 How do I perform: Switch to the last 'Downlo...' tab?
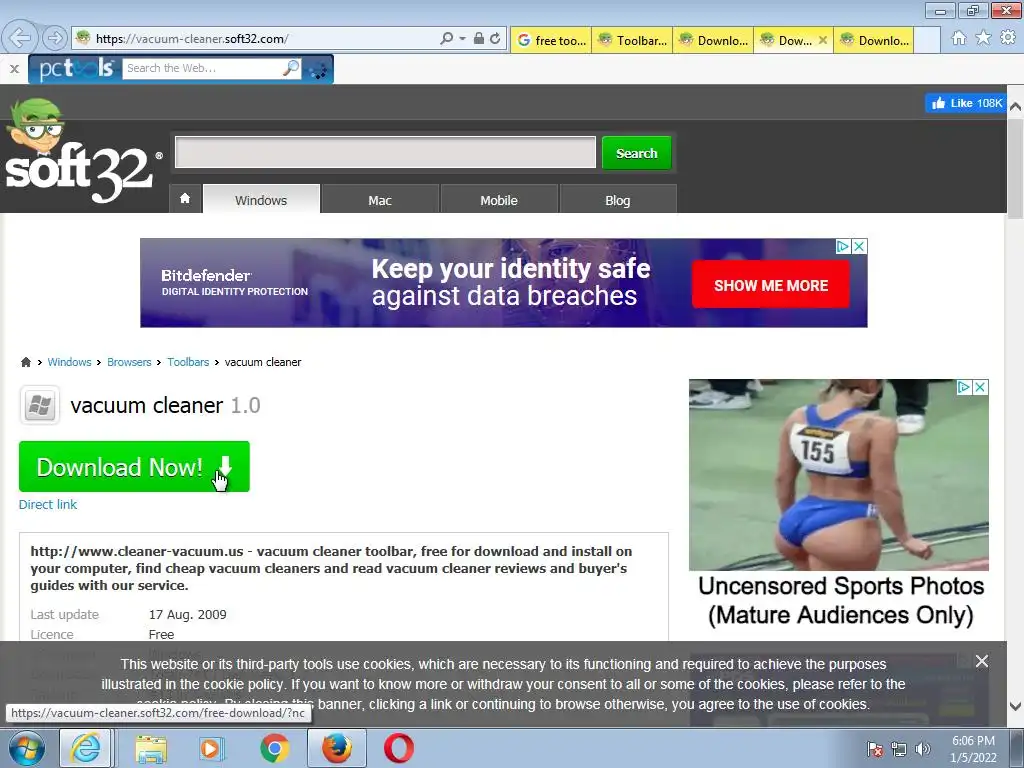tap(874, 40)
